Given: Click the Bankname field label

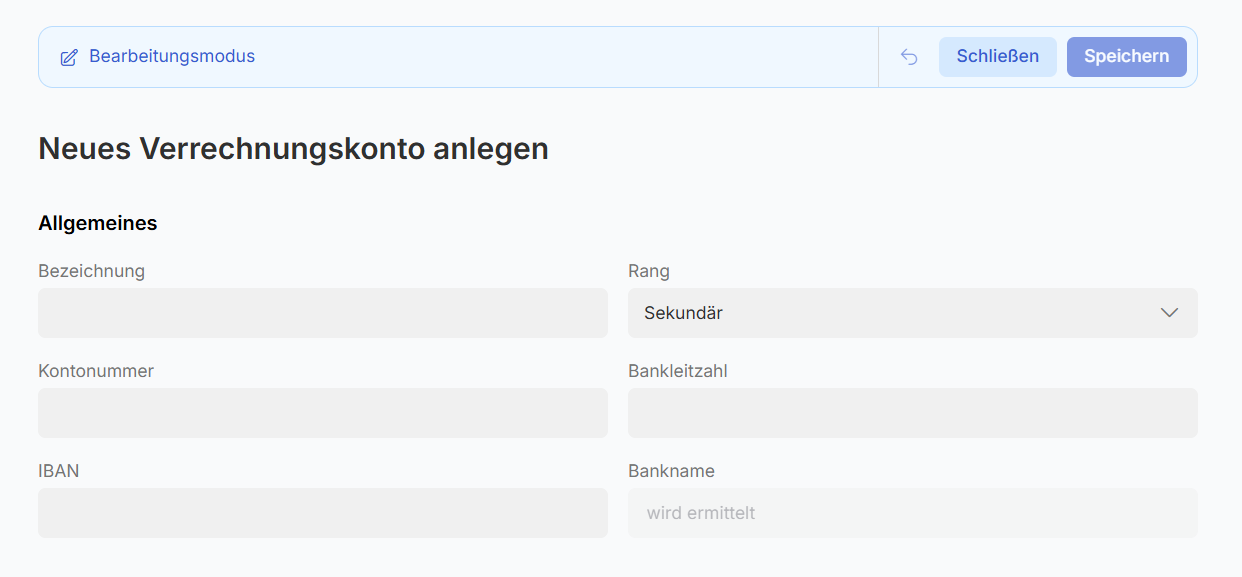Looking at the screenshot, I should [671, 471].
